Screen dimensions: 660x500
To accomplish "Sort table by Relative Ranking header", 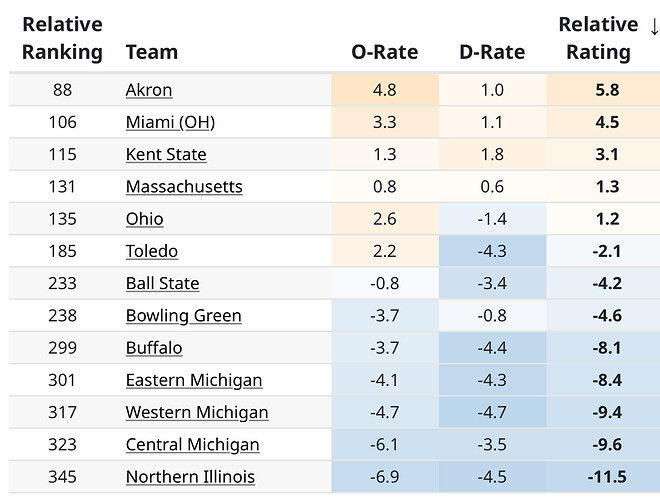I will (x=62, y=38).
